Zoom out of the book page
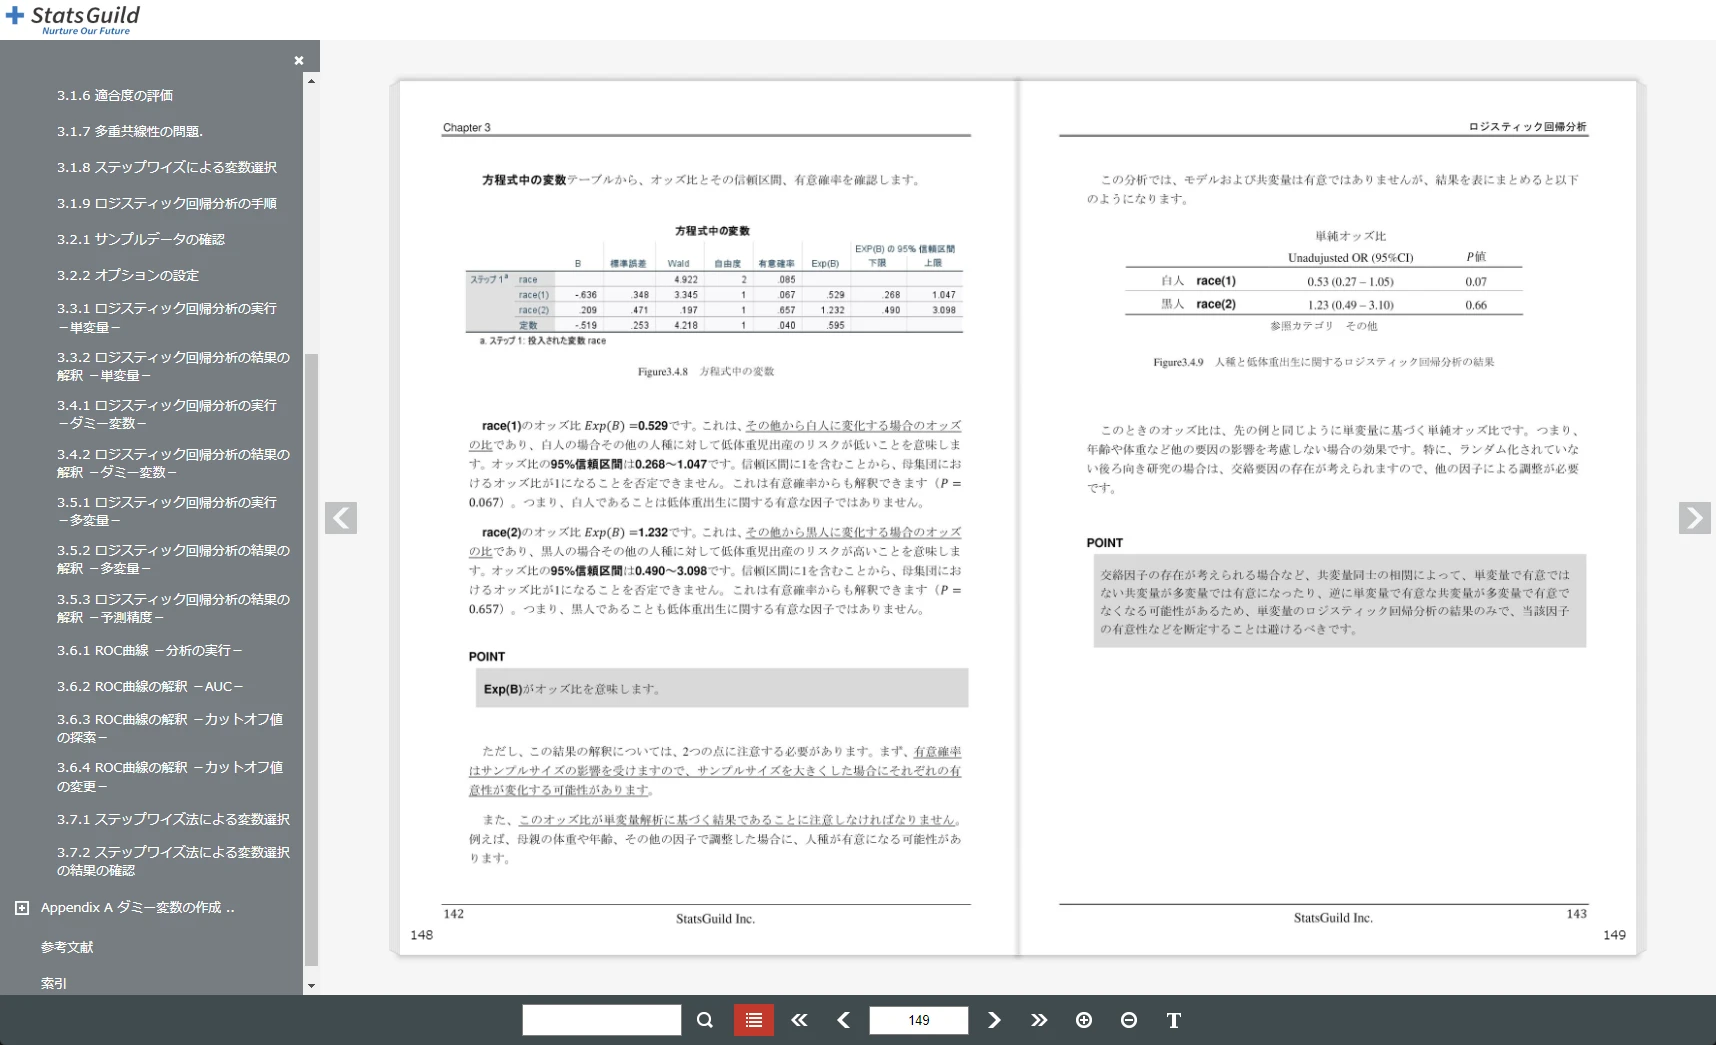This screenshot has width=1716, height=1045. point(1129,1020)
